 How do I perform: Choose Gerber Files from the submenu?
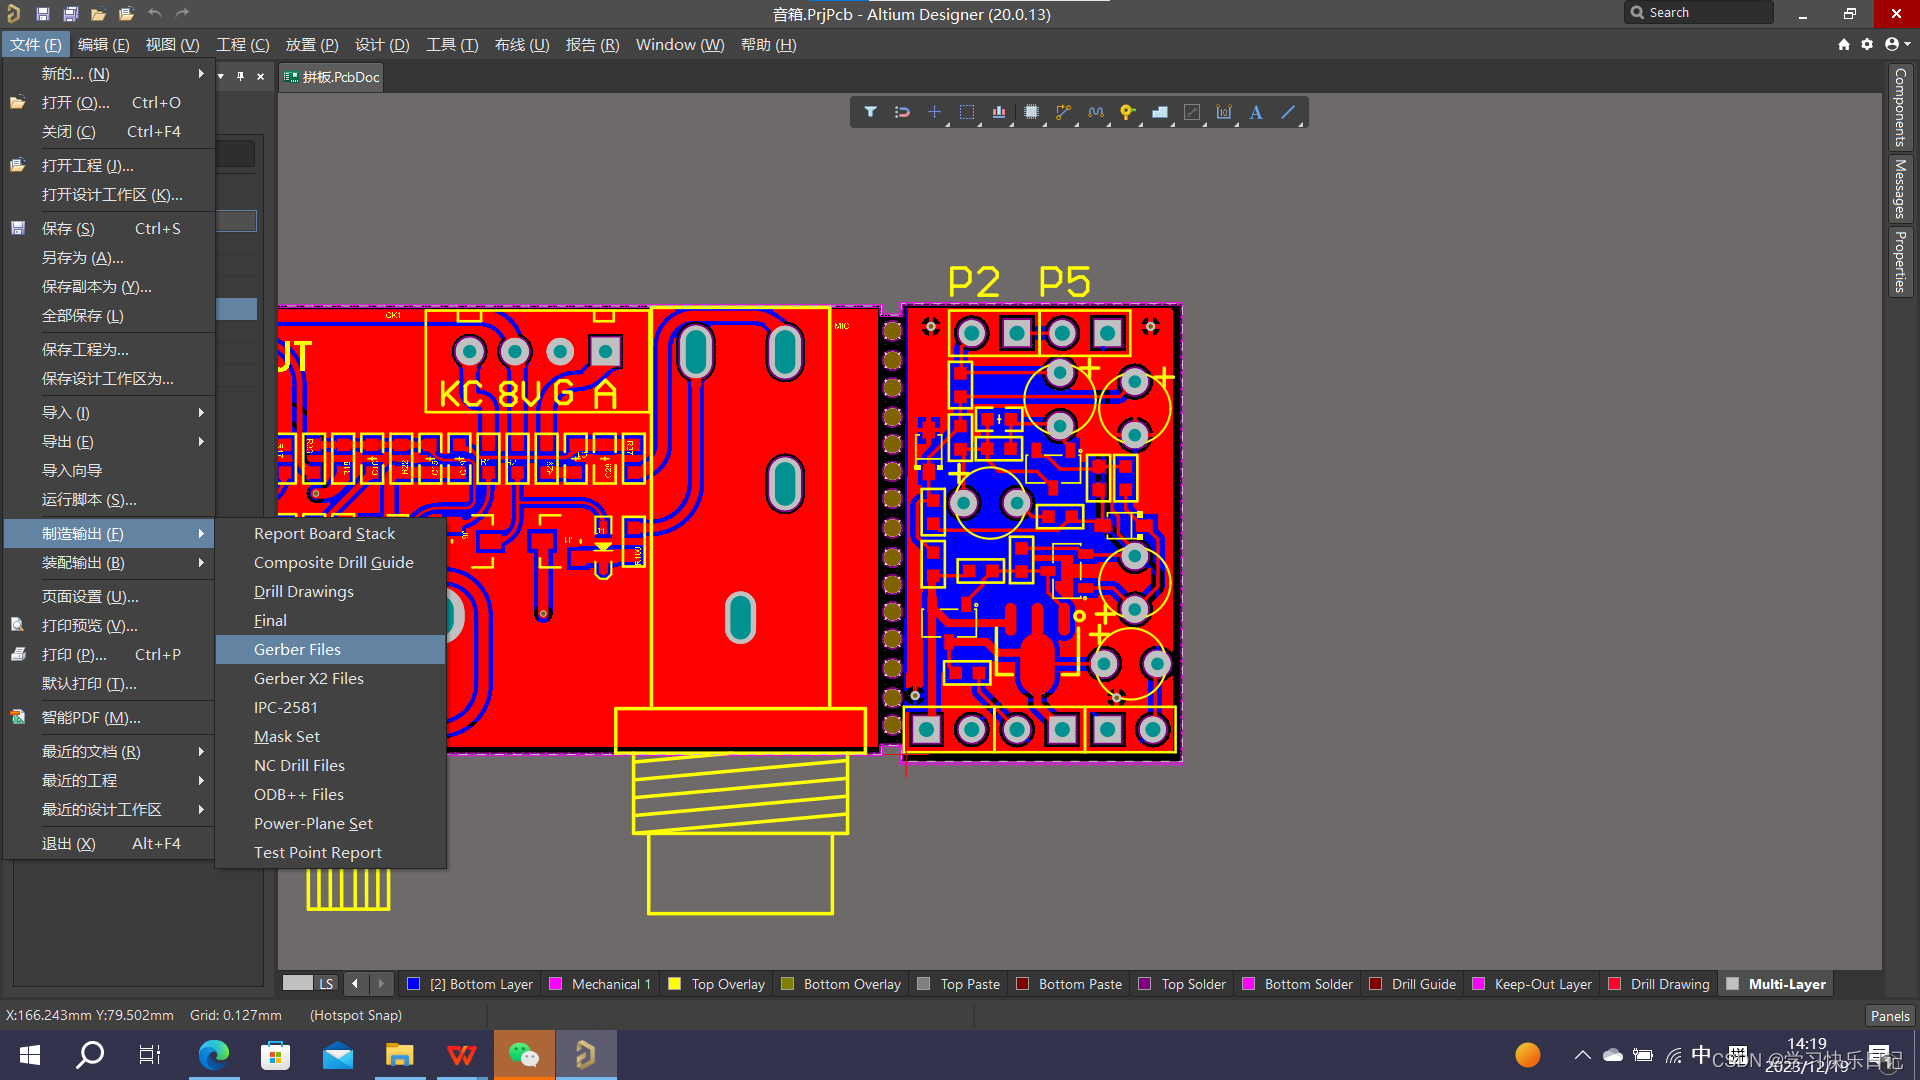(297, 649)
